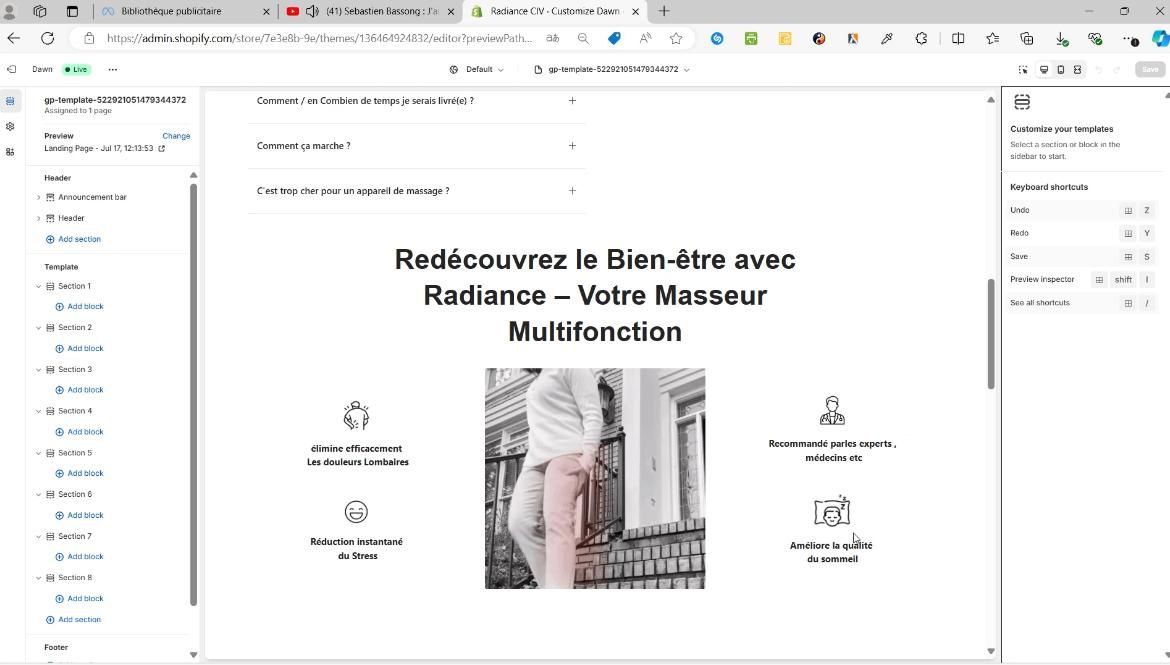Click Change preview link
This screenshot has width=1170, height=665.
click(x=176, y=136)
